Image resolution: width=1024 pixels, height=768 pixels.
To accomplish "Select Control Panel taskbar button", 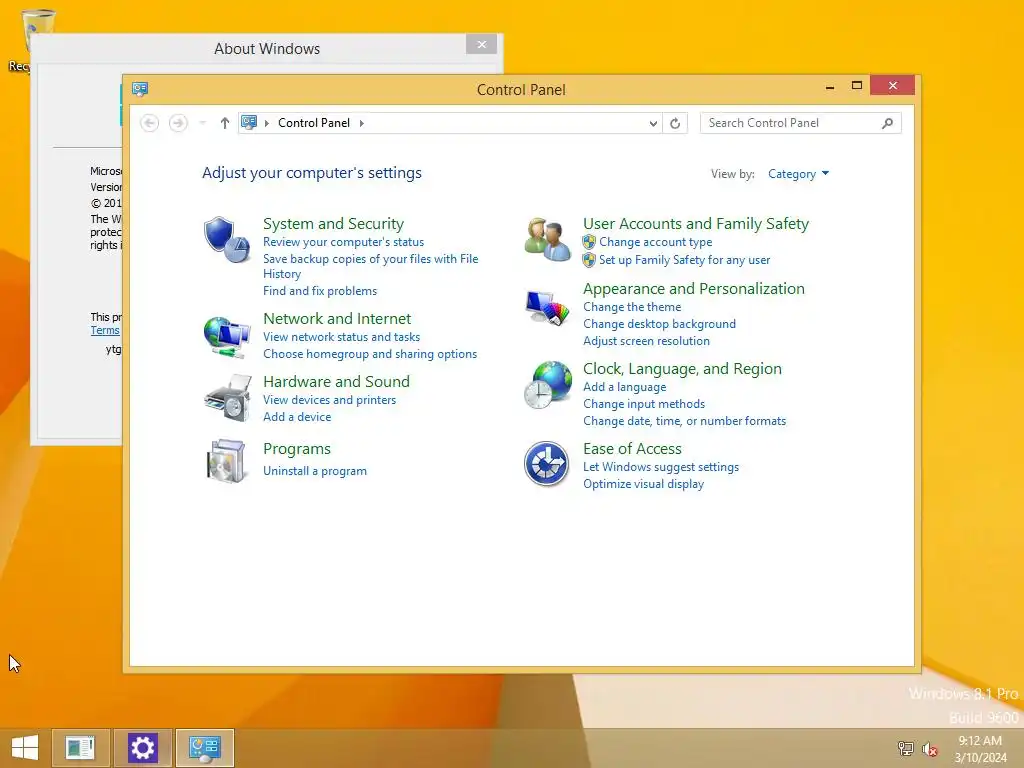I will coord(205,748).
